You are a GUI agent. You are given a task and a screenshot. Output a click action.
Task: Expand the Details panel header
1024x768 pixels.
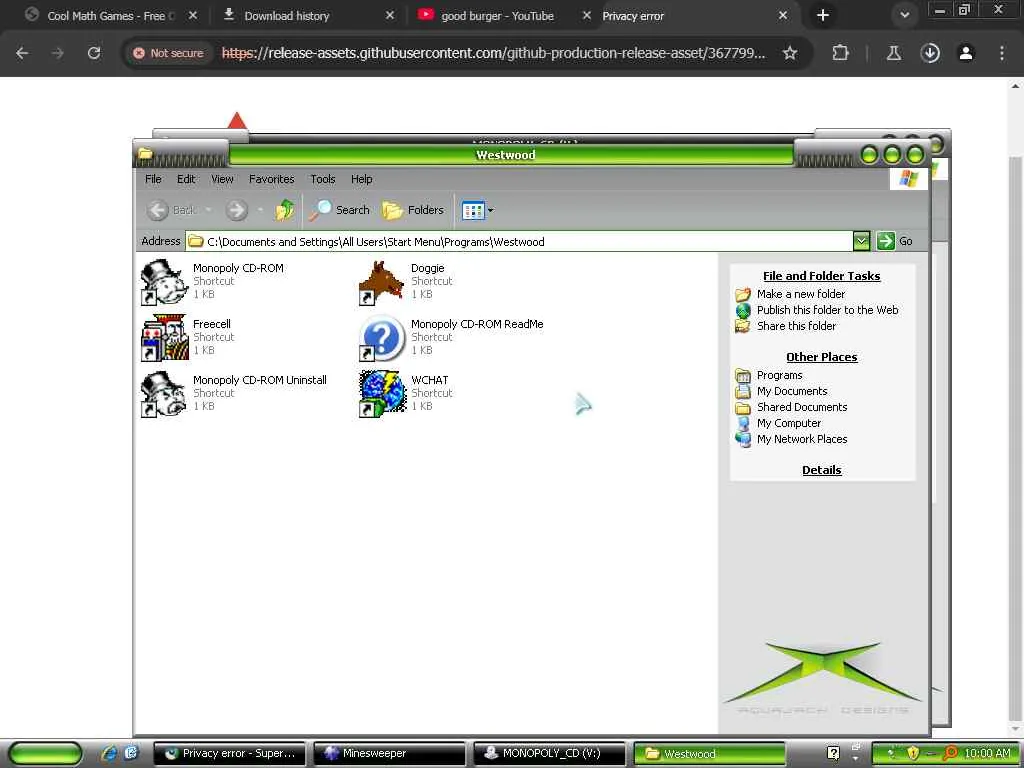pyautogui.click(x=822, y=470)
